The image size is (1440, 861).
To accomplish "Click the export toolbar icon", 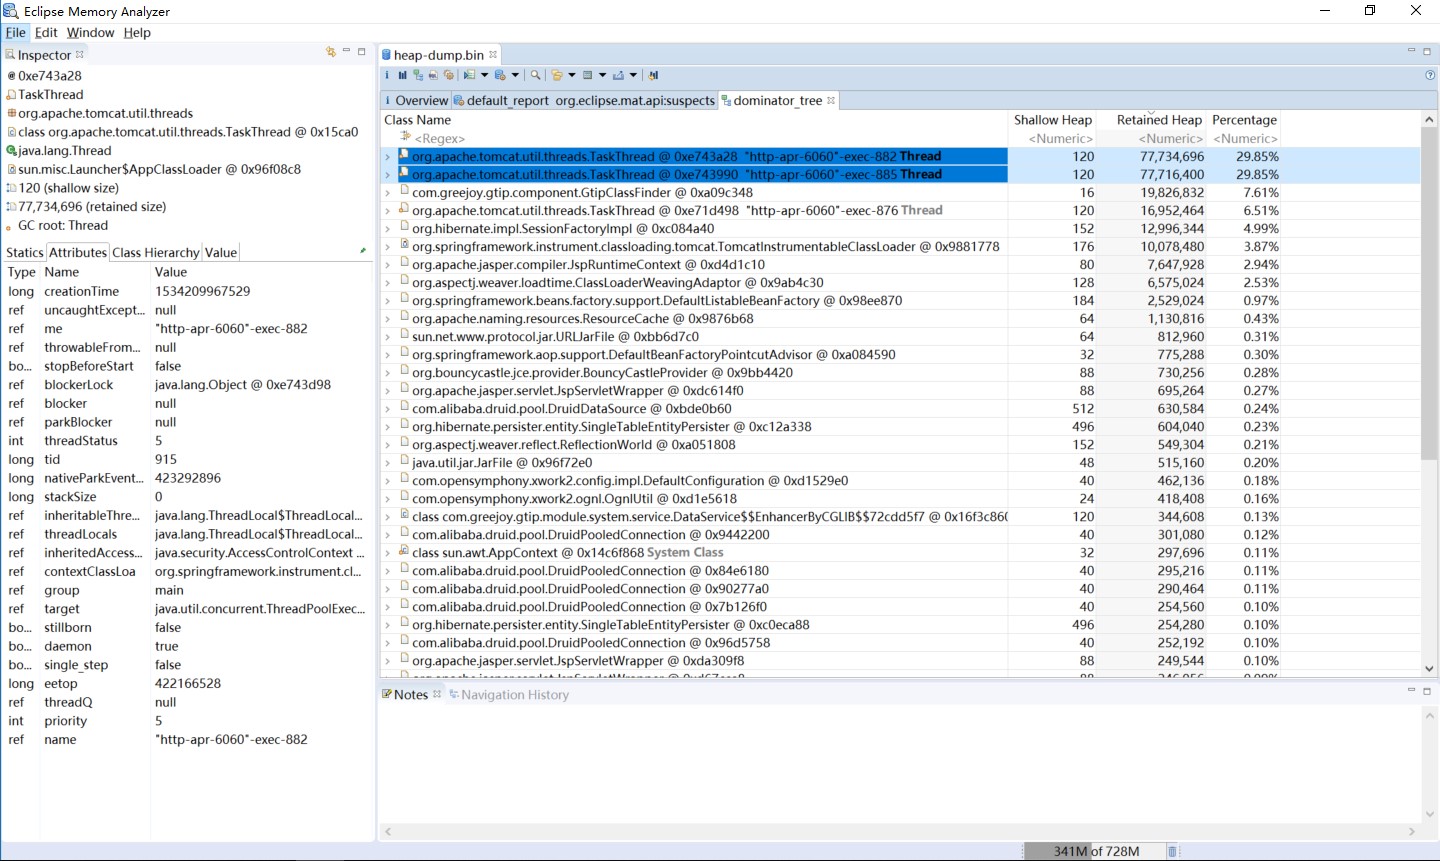I will coord(618,75).
